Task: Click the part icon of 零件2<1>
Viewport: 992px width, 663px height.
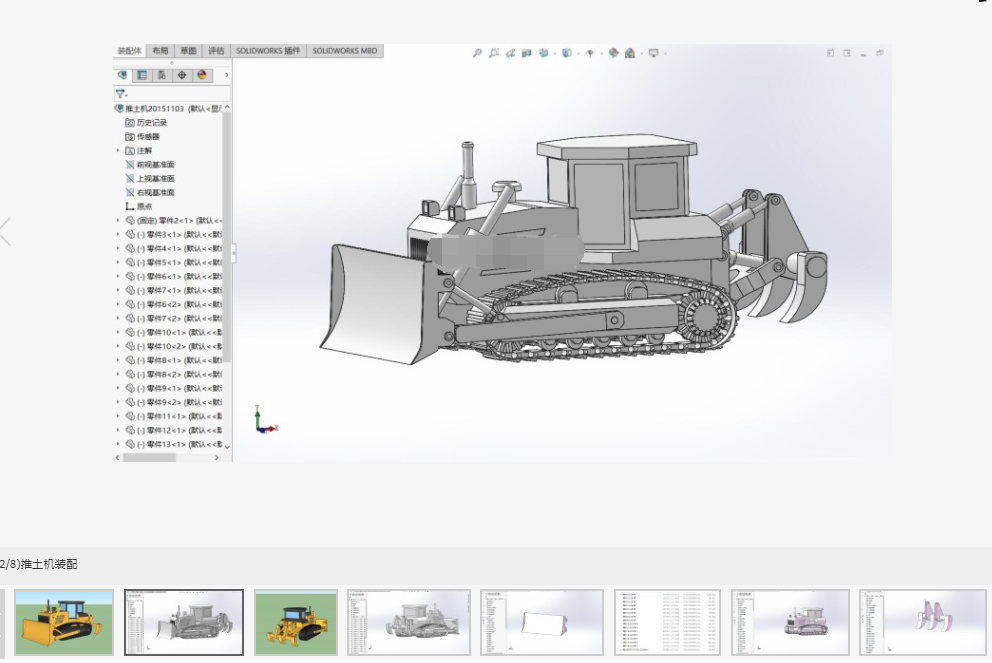Action: pos(130,221)
